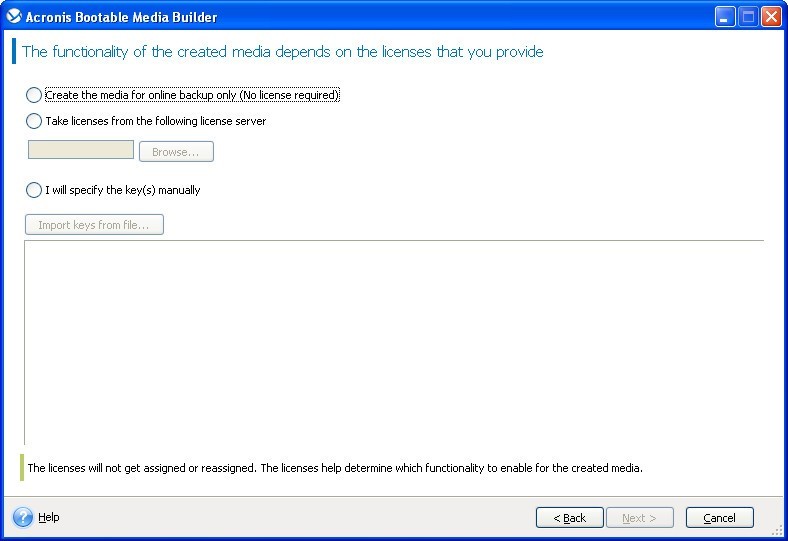Click the 'Acronis Bootable Media Builder' title text
Image resolution: width=788 pixels, height=541 pixels.
pyautogui.click(x=121, y=17)
